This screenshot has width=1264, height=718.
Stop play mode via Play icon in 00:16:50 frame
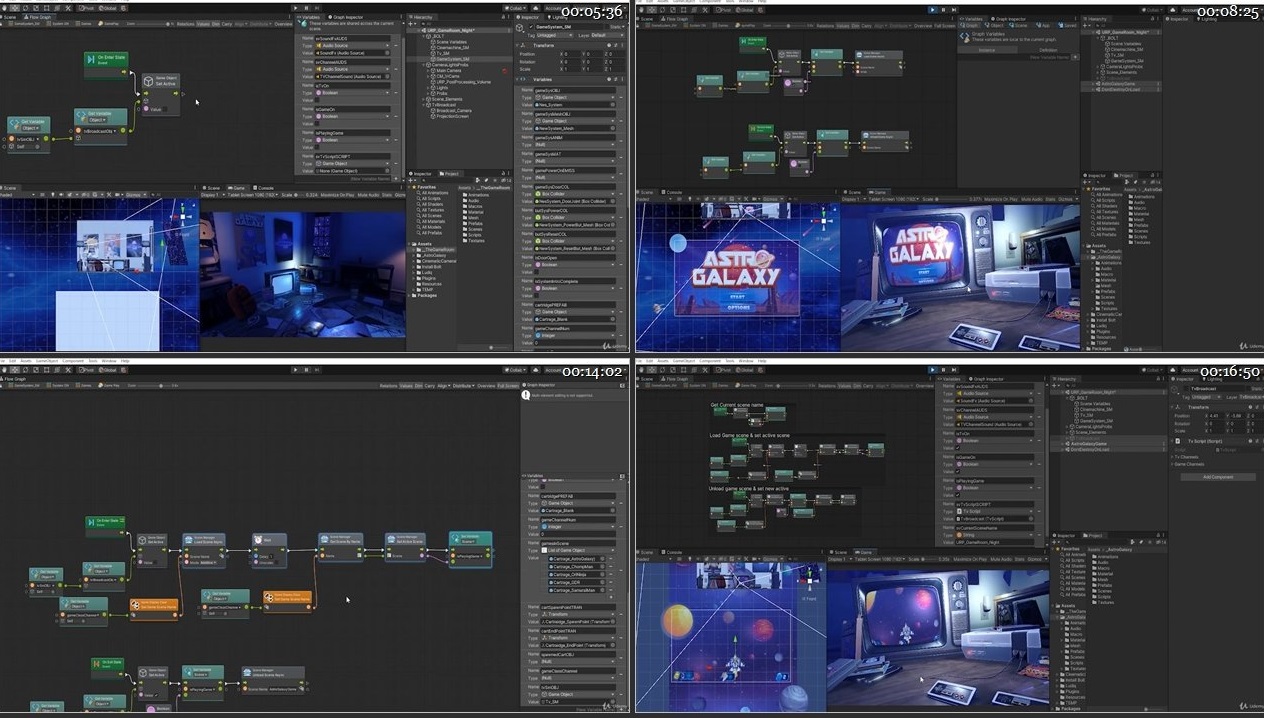click(x=932, y=370)
